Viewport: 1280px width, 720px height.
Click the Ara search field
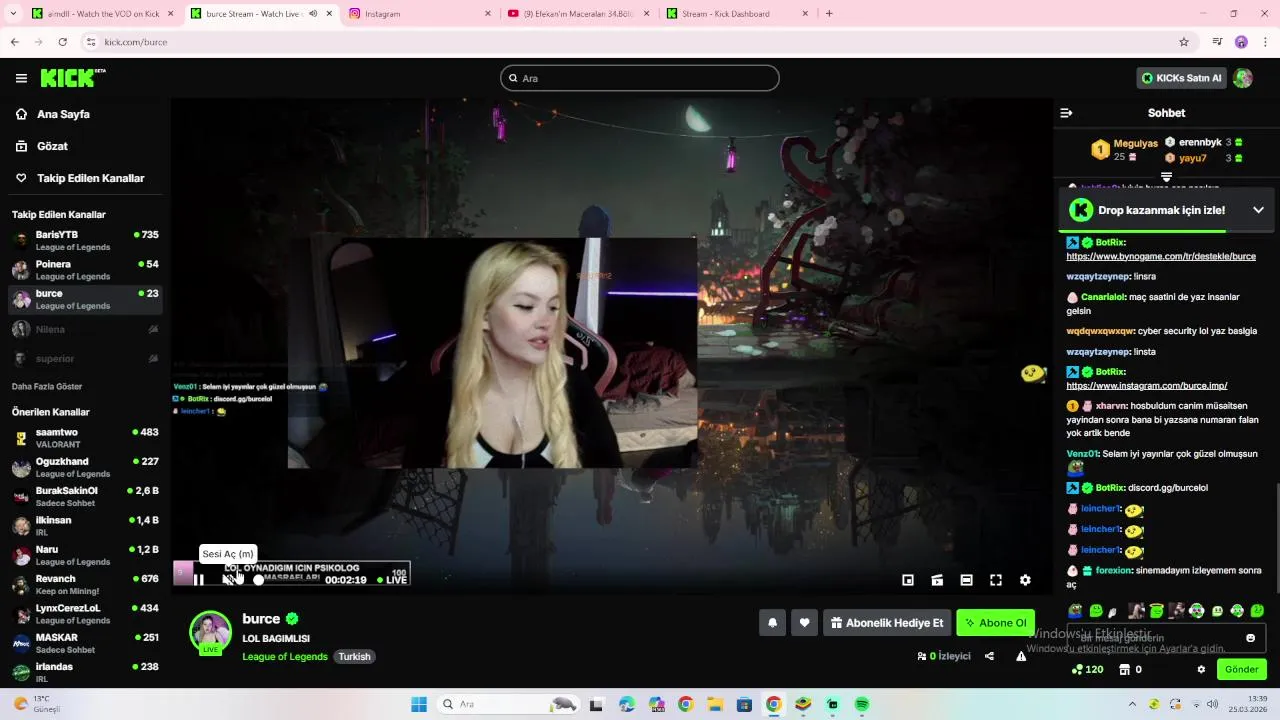coord(640,78)
